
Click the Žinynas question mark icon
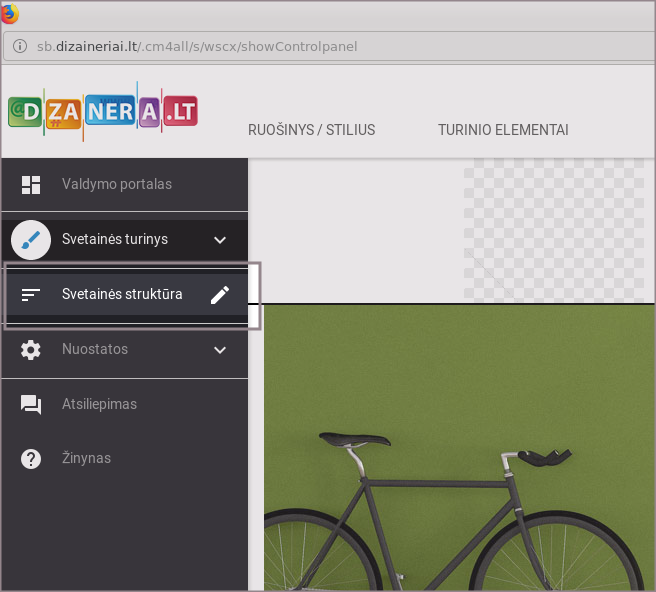31,458
